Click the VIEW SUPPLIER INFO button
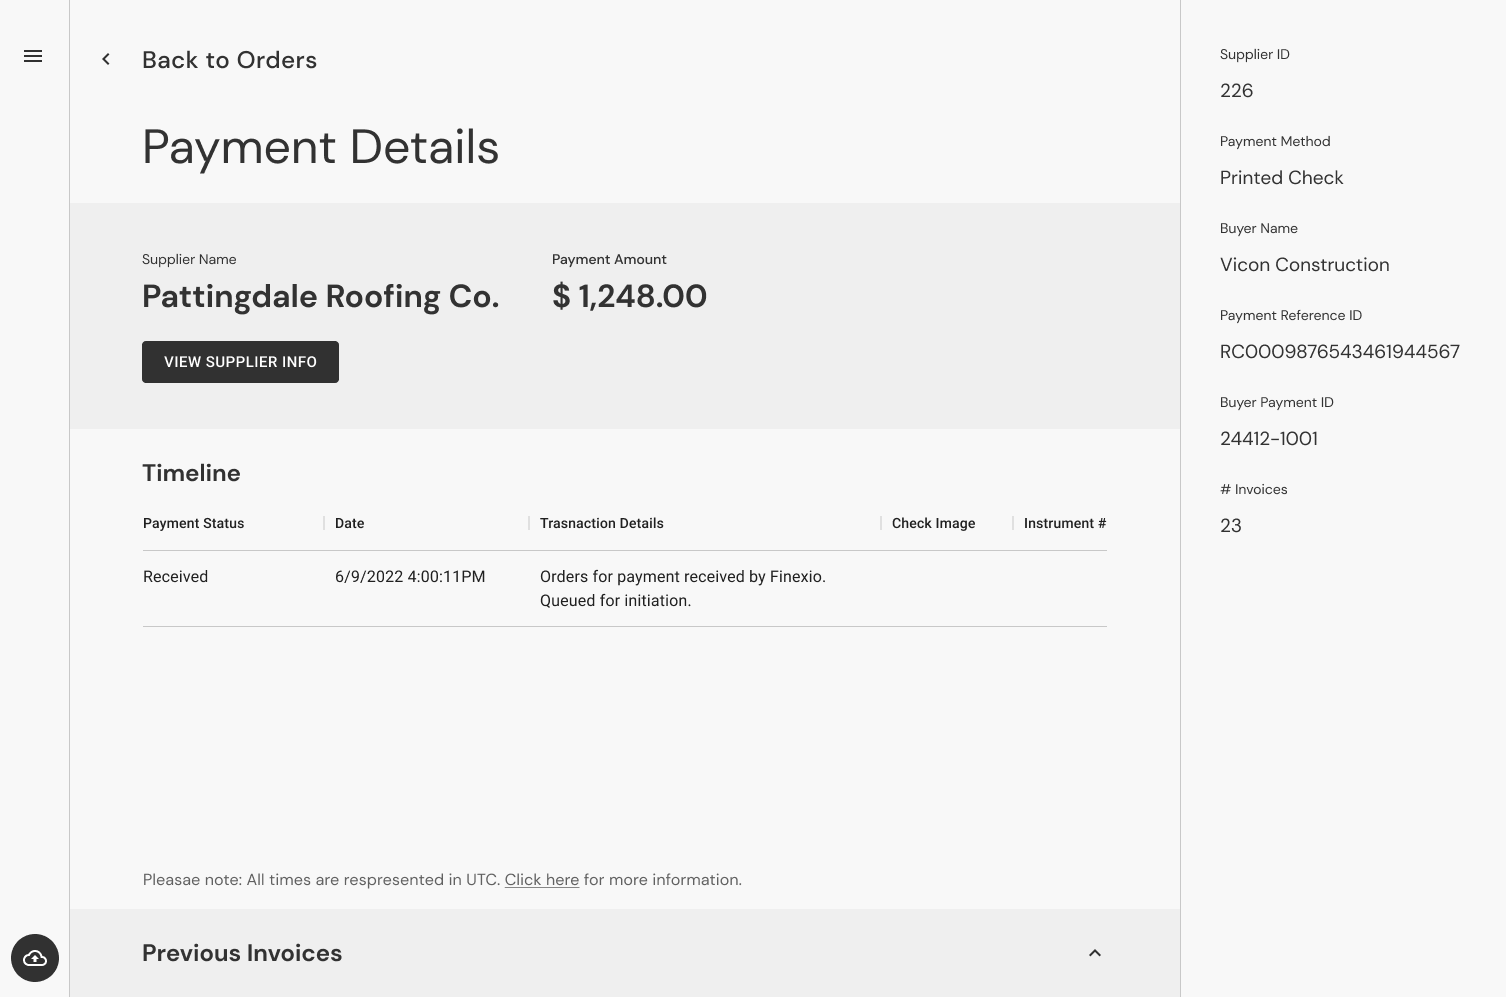Screen dimensions: 1506x997 (x=240, y=362)
